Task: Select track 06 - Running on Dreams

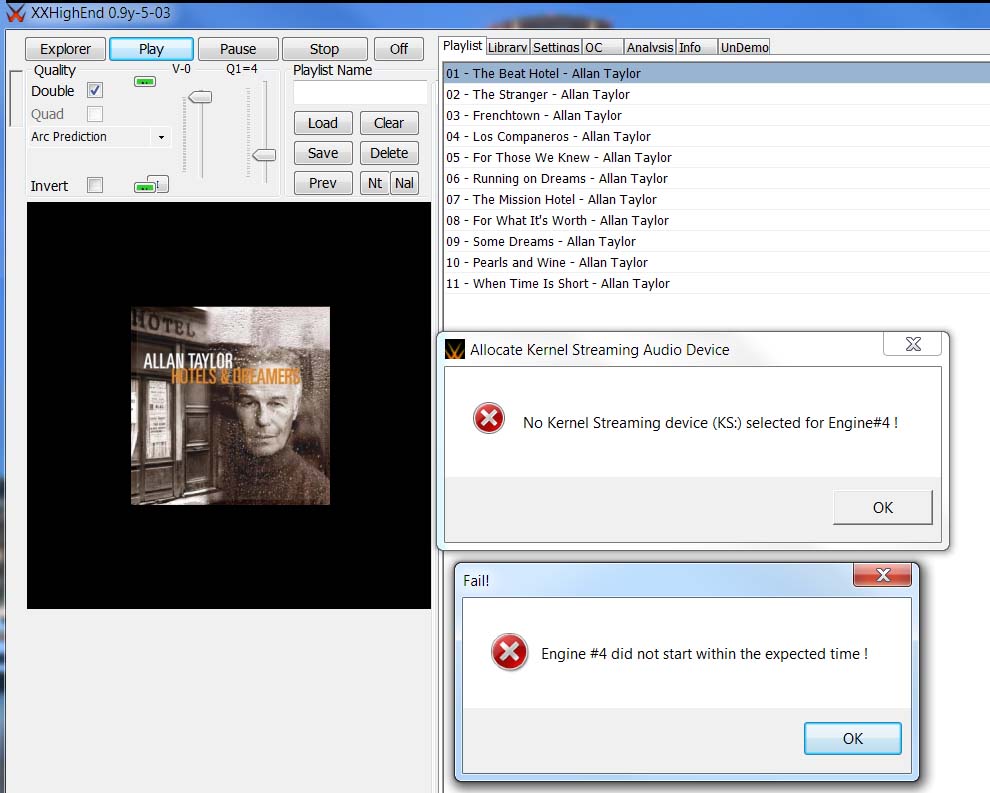Action: [x=717, y=179]
